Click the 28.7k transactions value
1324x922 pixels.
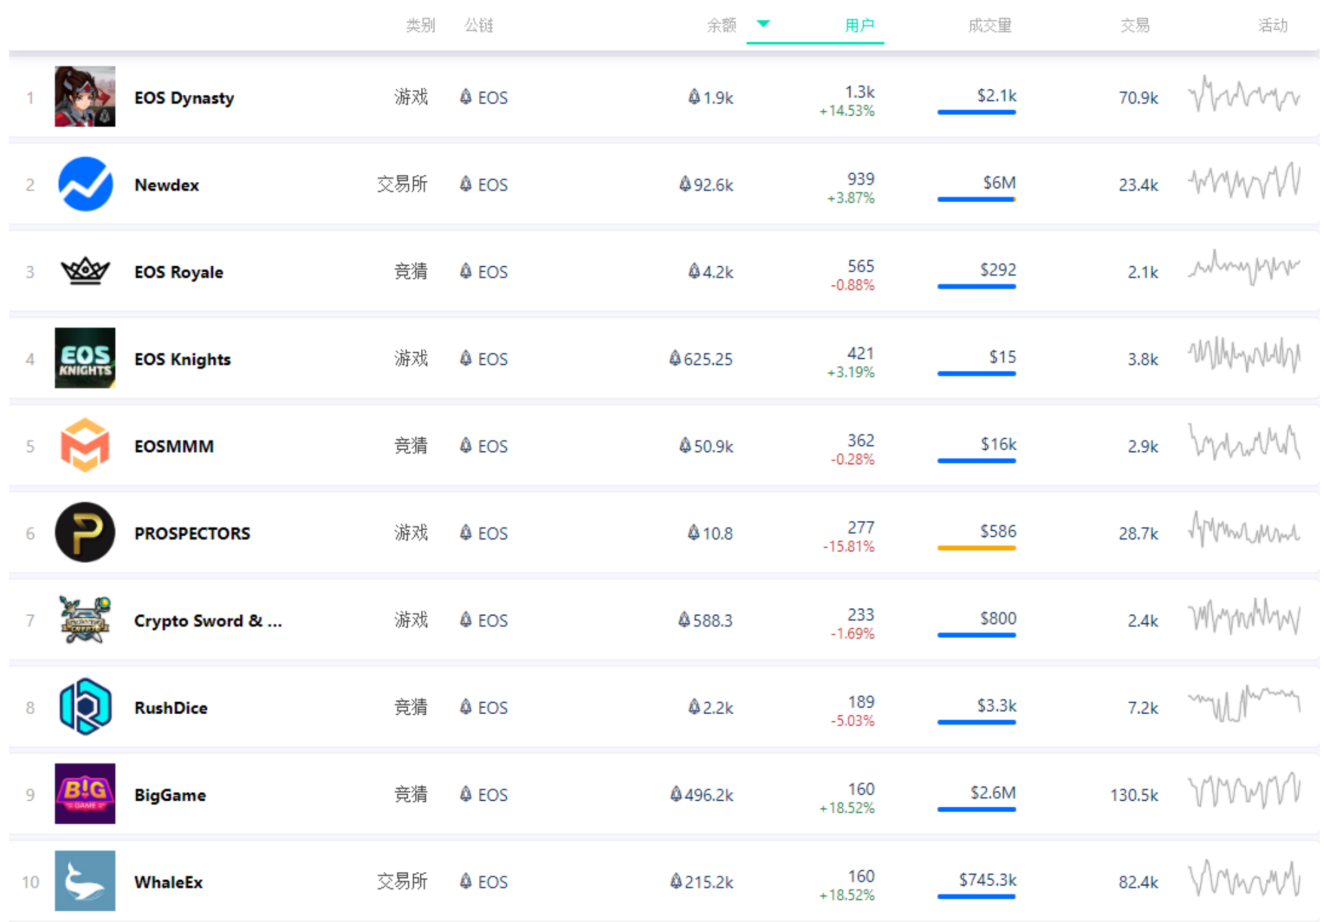(1139, 533)
